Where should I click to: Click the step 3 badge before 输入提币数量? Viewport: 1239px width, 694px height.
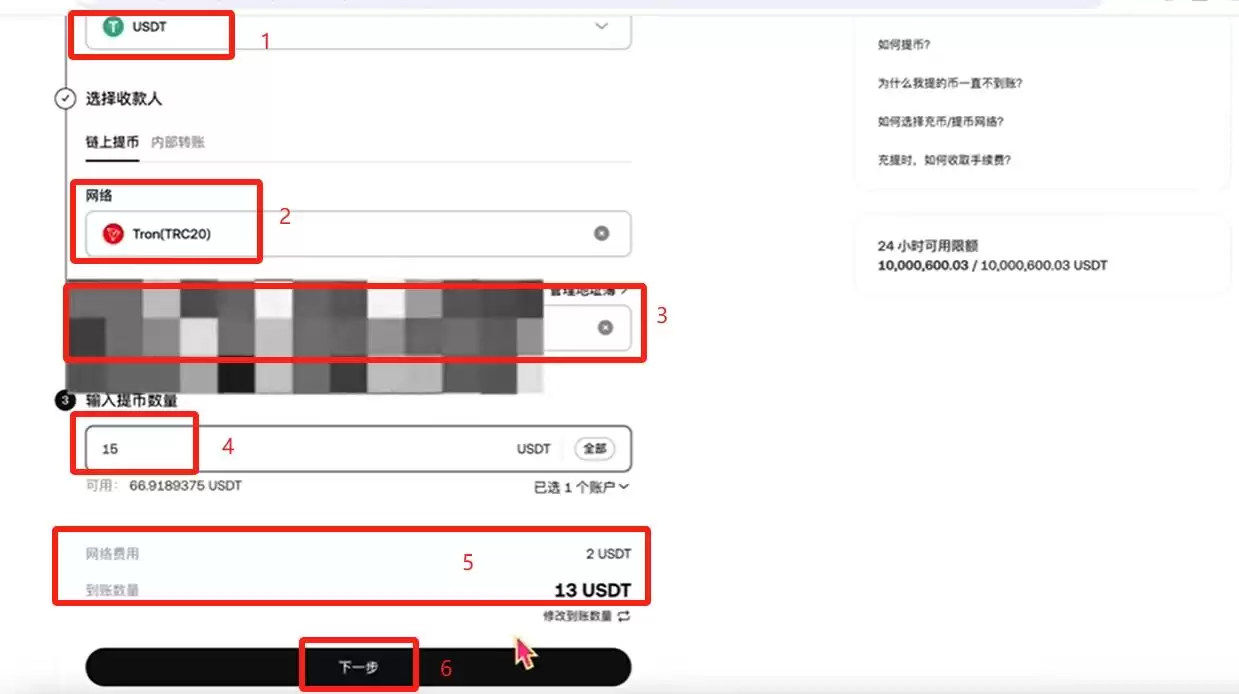coord(65,398)
